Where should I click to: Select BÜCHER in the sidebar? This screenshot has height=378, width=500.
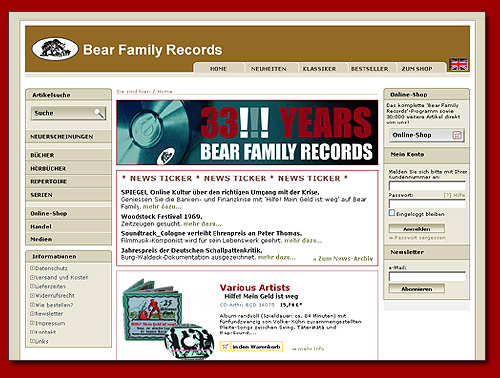[68, 155]
